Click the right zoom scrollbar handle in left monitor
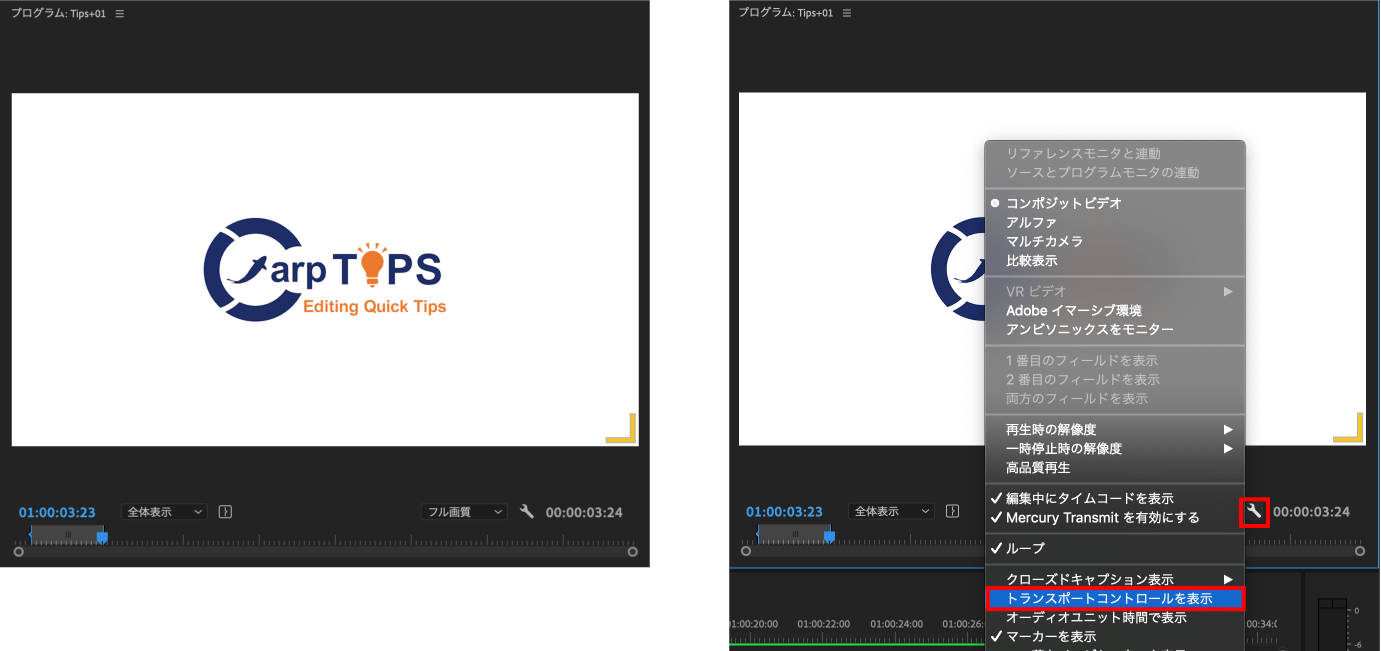Viewport: 1381px width, 651px height. pos(632,551)
